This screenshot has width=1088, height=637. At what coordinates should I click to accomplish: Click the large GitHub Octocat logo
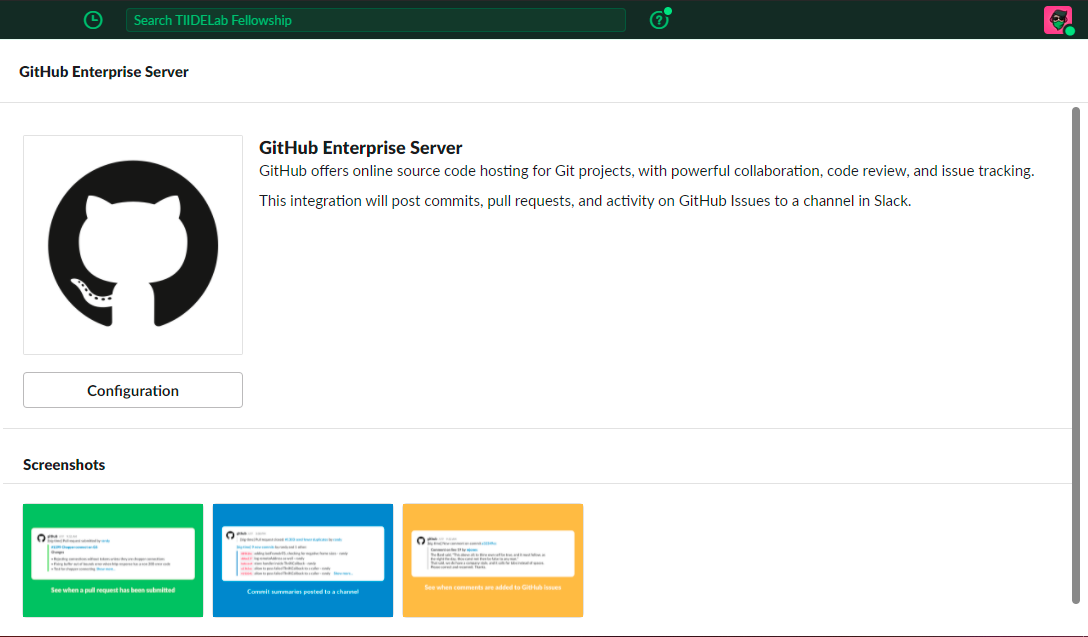point(133,244)
